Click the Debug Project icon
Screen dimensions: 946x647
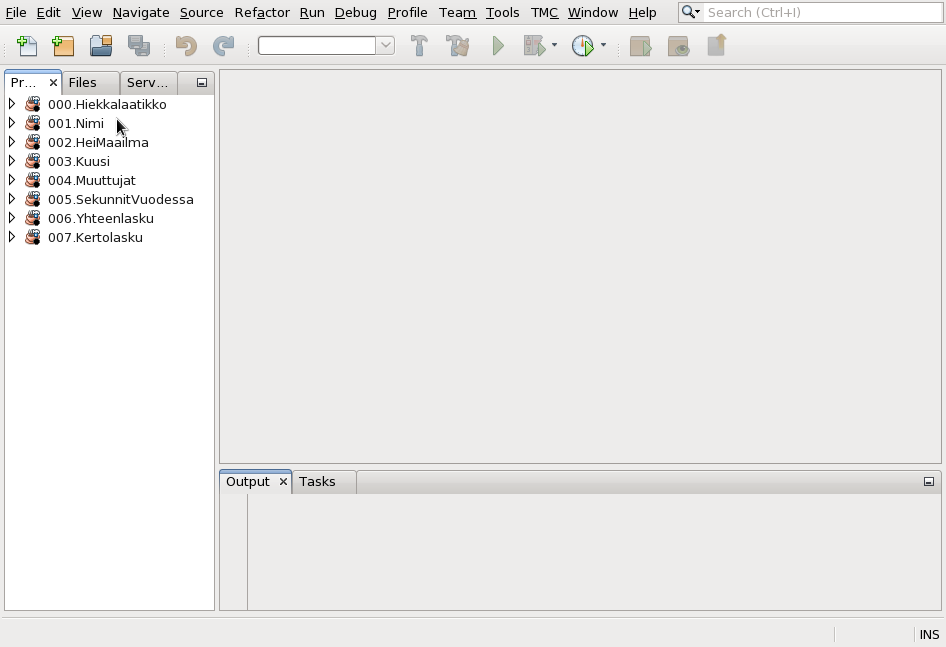click(535, 46)
